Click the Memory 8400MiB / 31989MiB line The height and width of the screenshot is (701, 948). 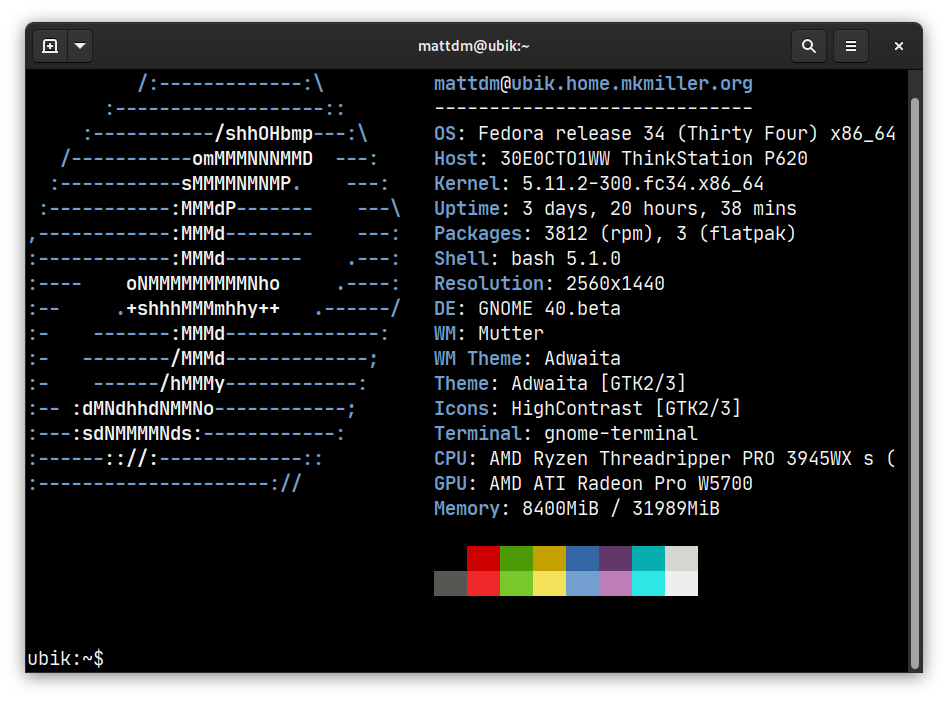tap(577, 509)
